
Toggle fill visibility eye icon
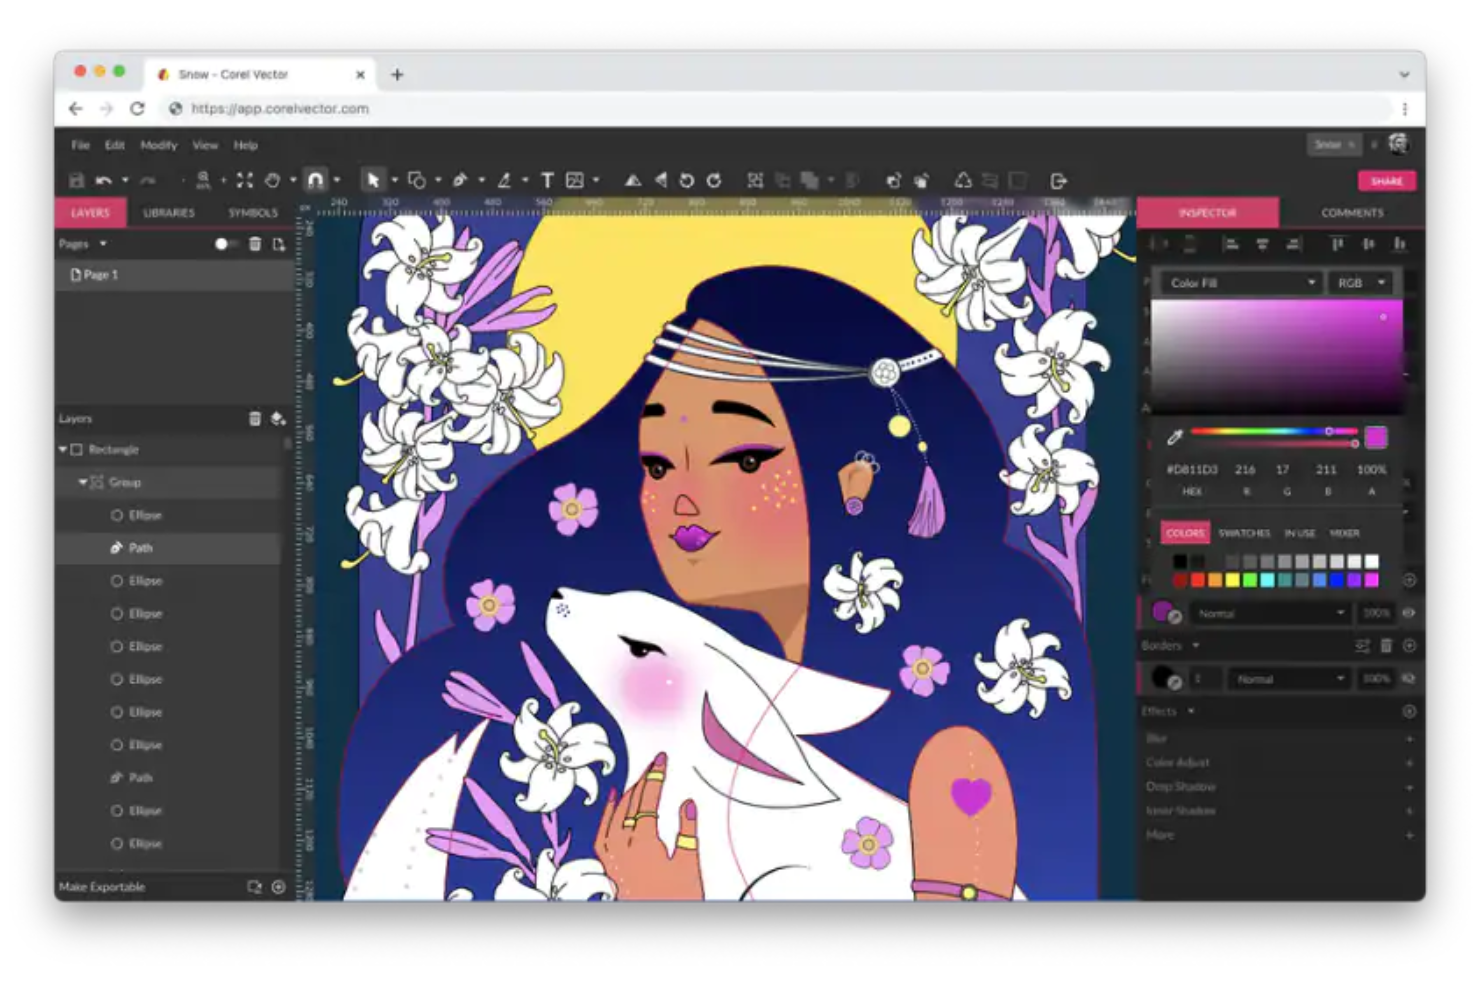1409,613
